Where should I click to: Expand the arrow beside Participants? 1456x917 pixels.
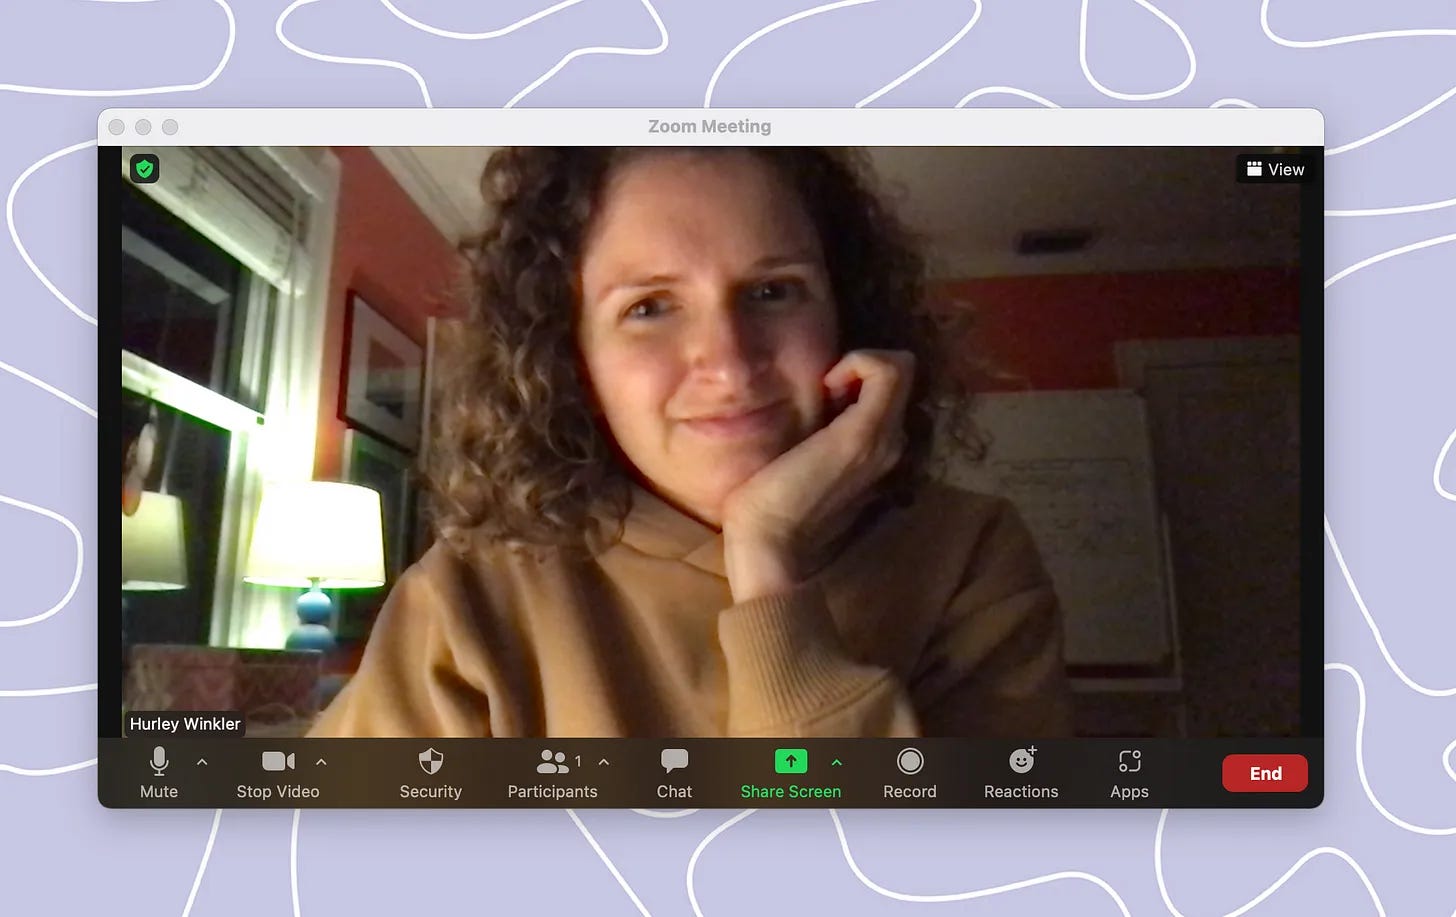(x=604, y=762)
